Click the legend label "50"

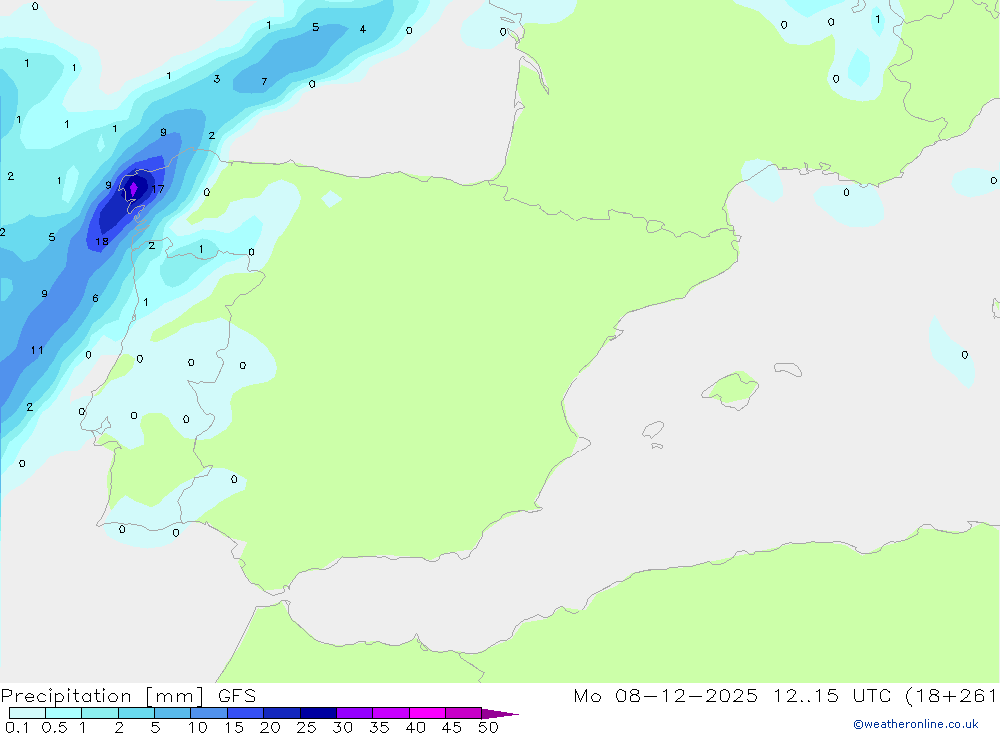pyautogui.click(x=488, y=727)
